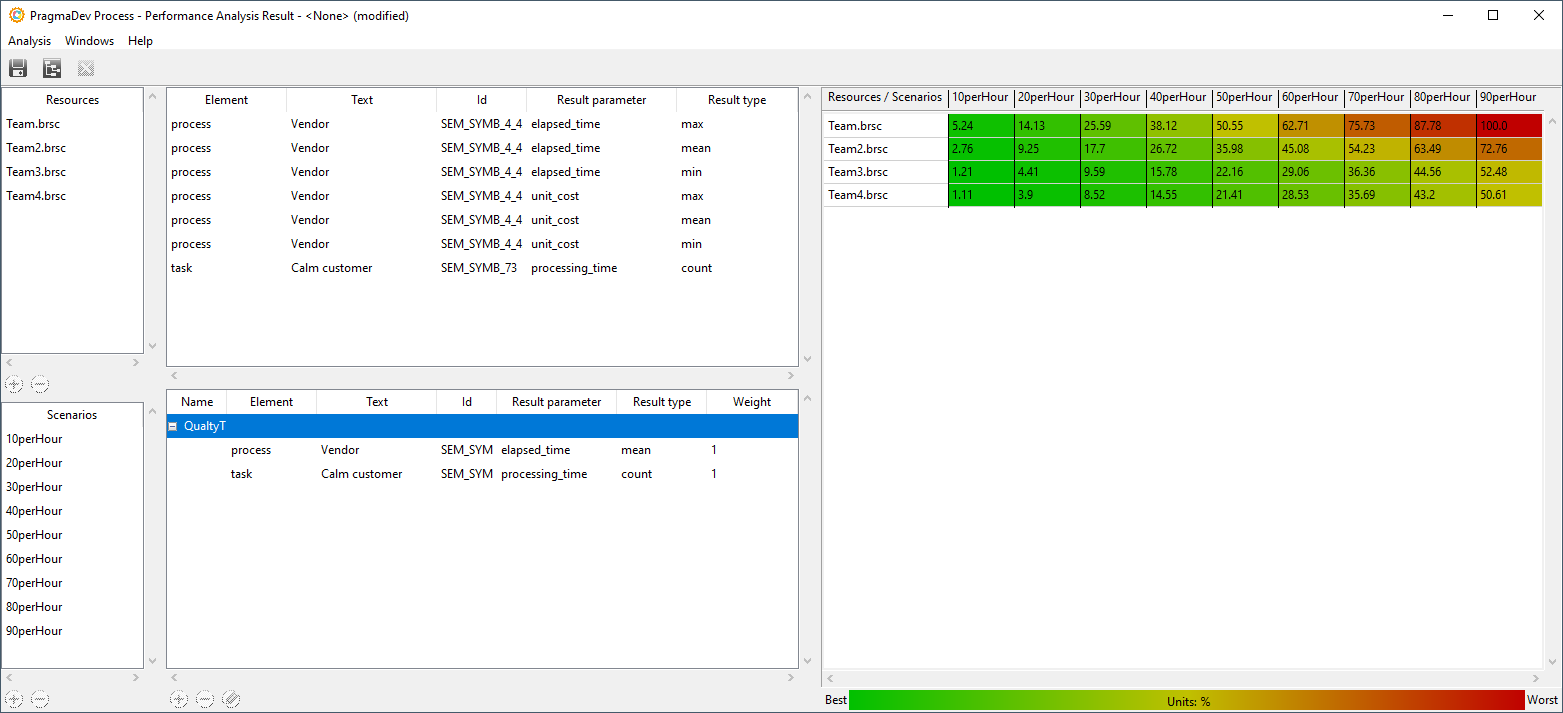Screen dimensions: 1563x713
Task: Collapse the QualtyT tree node
Action: tap(173, 427)
